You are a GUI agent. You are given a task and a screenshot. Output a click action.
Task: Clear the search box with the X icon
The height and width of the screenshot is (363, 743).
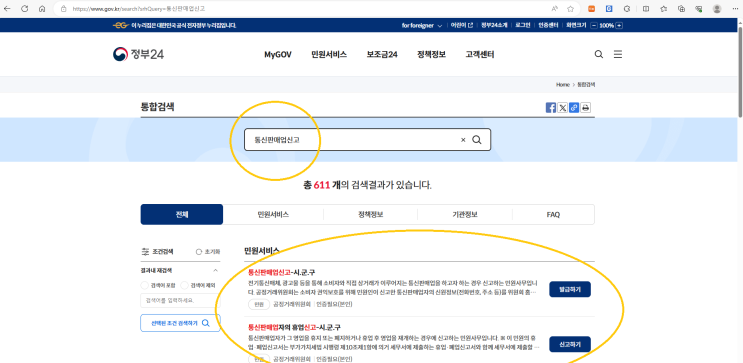pyautogui.click(x=463, y=140)
